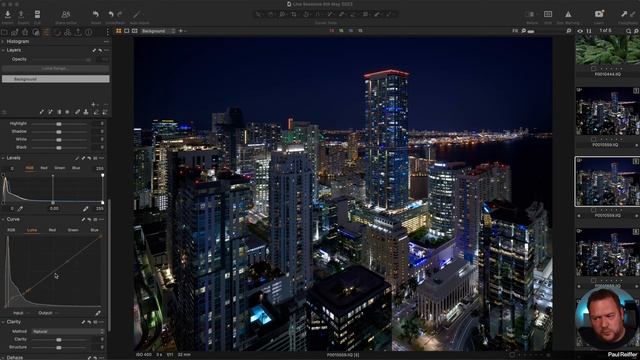Open tool tab options three-dot menu
Screen dimensions: 640x360
click(x=107, y=32)
